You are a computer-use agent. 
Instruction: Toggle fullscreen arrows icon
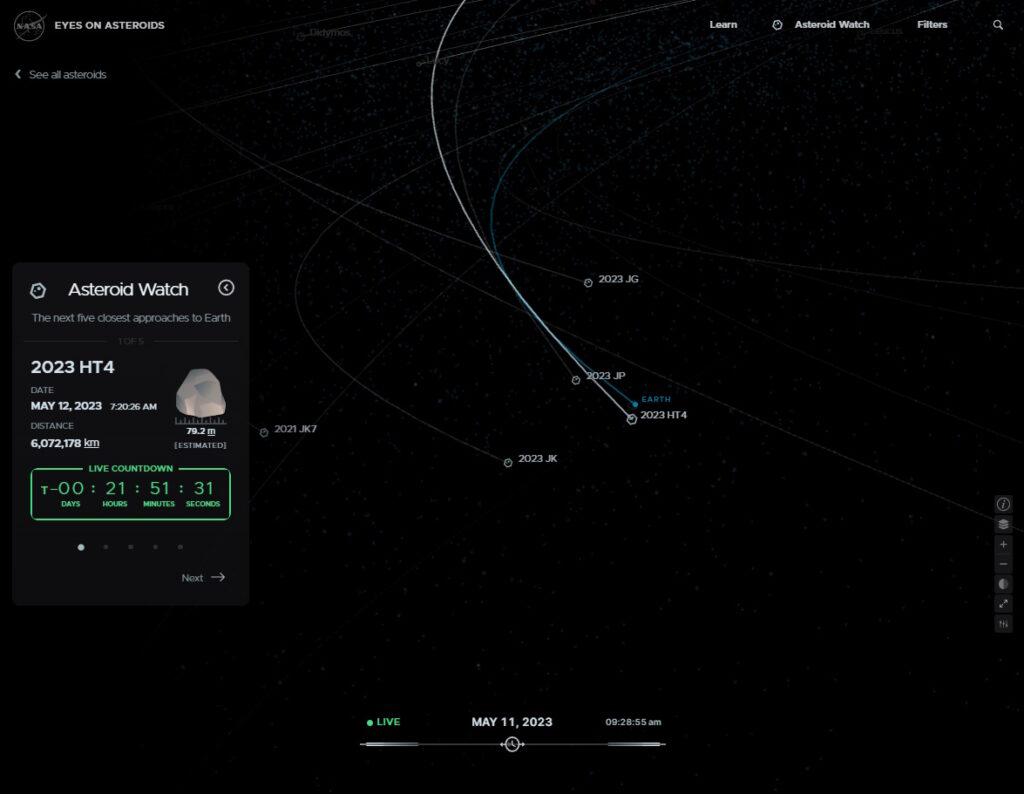(1003, 604)
